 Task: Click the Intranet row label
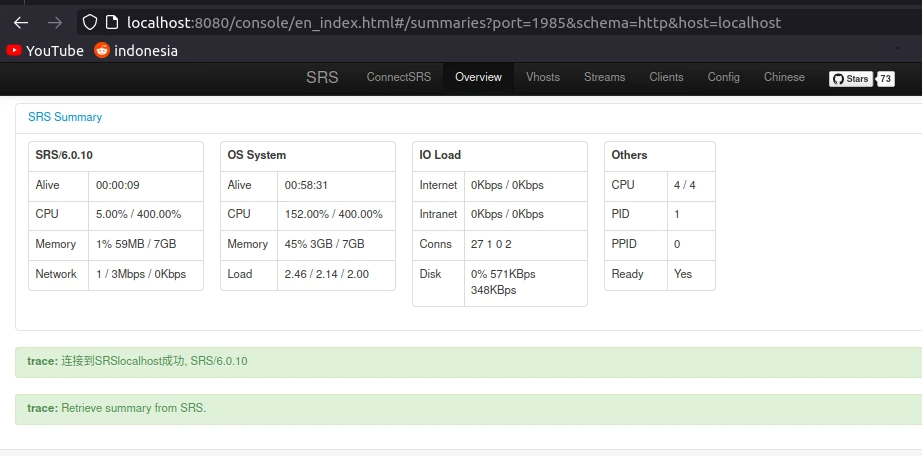[x=438, y=215]
